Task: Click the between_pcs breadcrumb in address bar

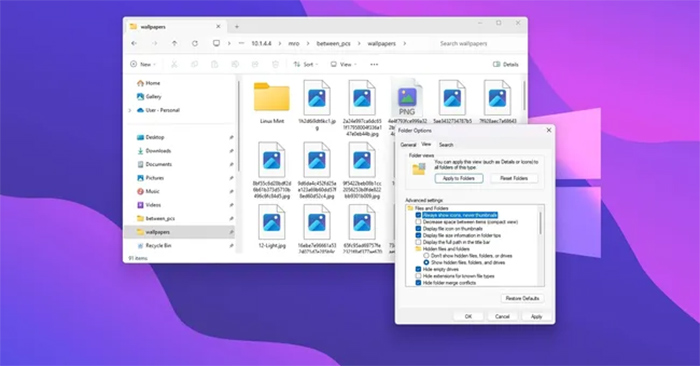Action: click(x=333, y=44)
